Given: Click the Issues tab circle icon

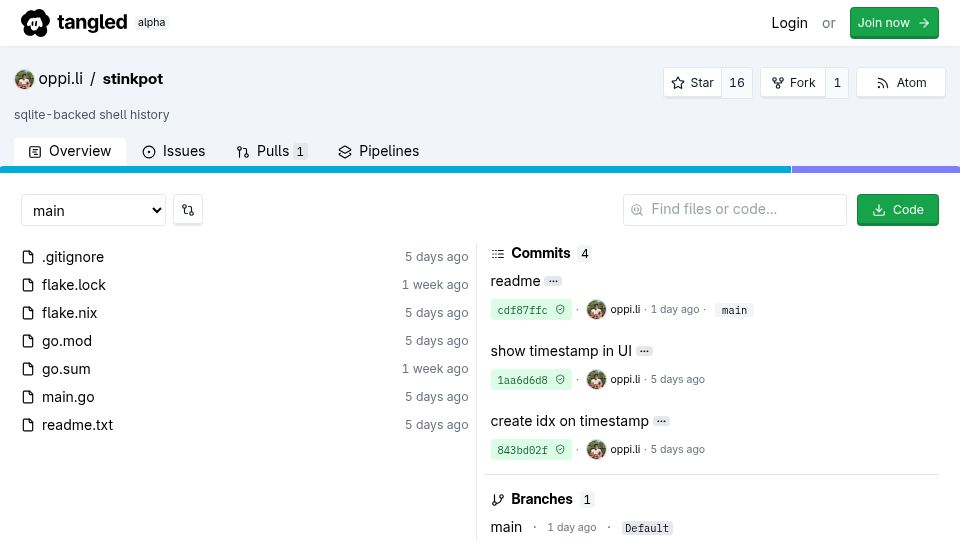Looking at the screenshot, I should coord(149,152).
